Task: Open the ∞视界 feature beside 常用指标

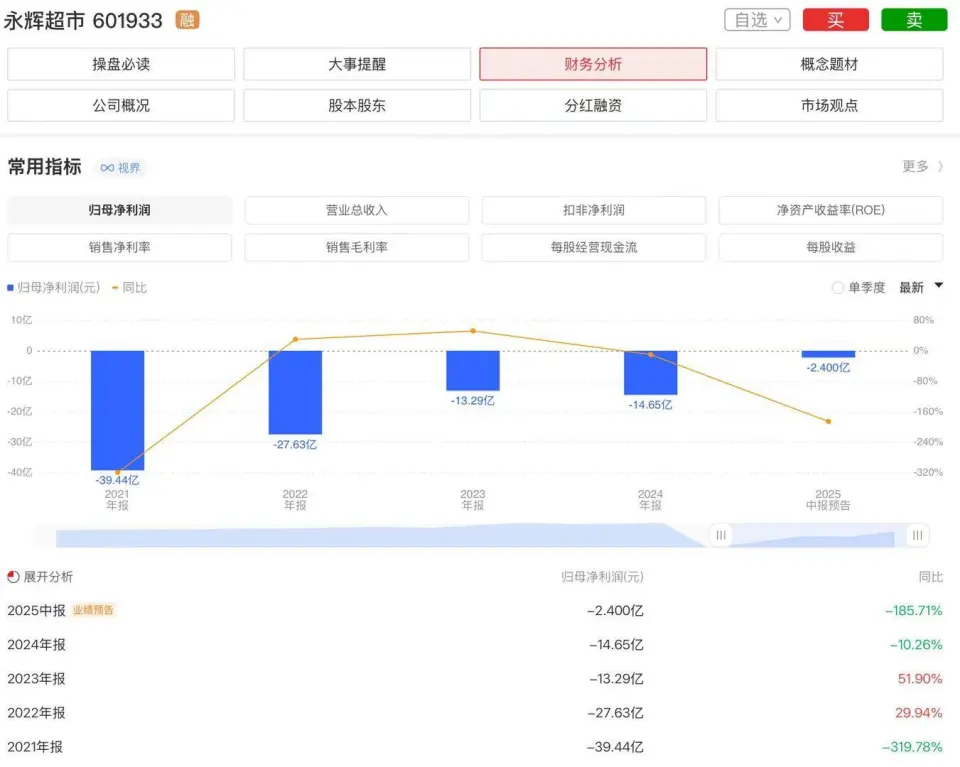Action: (119, 167)
